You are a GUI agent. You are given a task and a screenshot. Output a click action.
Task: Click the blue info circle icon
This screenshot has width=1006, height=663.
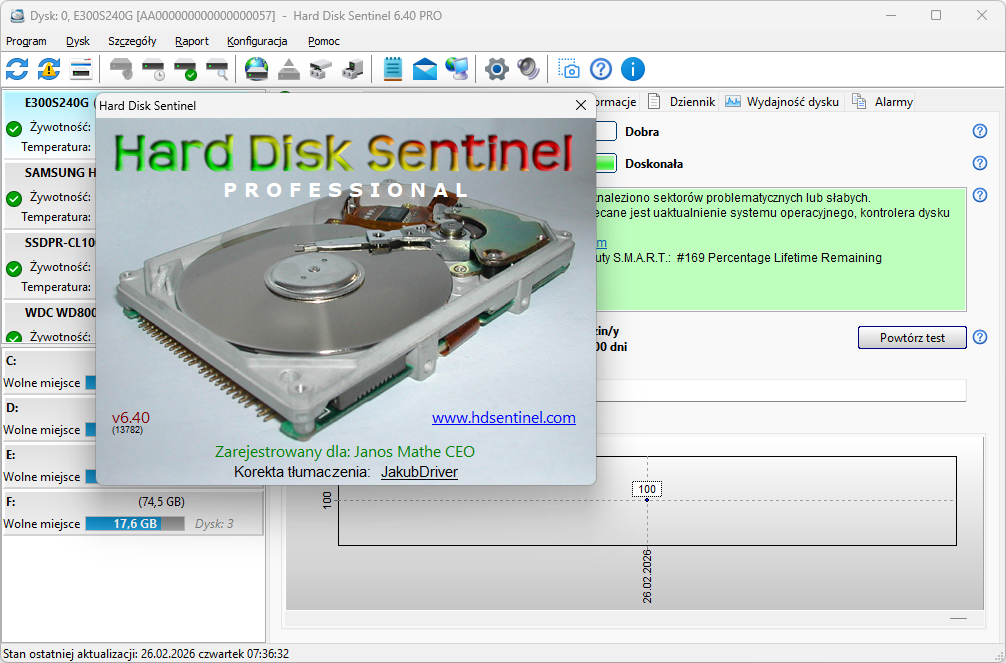click(x=633, y=69)
